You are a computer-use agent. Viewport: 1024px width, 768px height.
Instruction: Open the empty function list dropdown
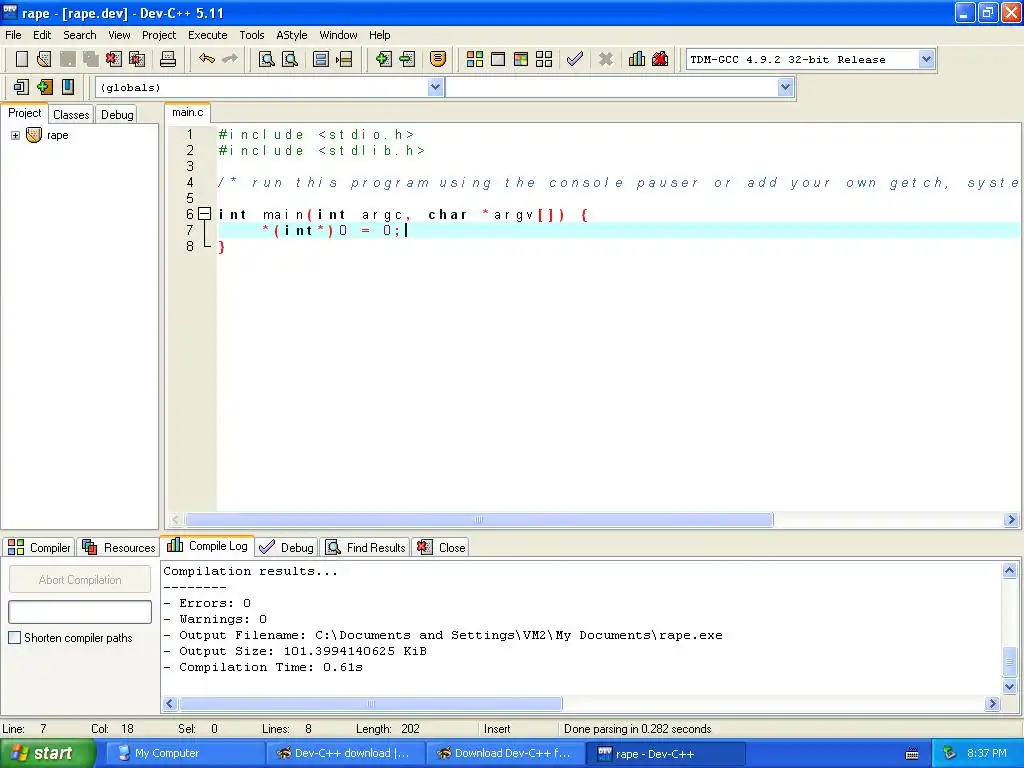tap(785, 87)
